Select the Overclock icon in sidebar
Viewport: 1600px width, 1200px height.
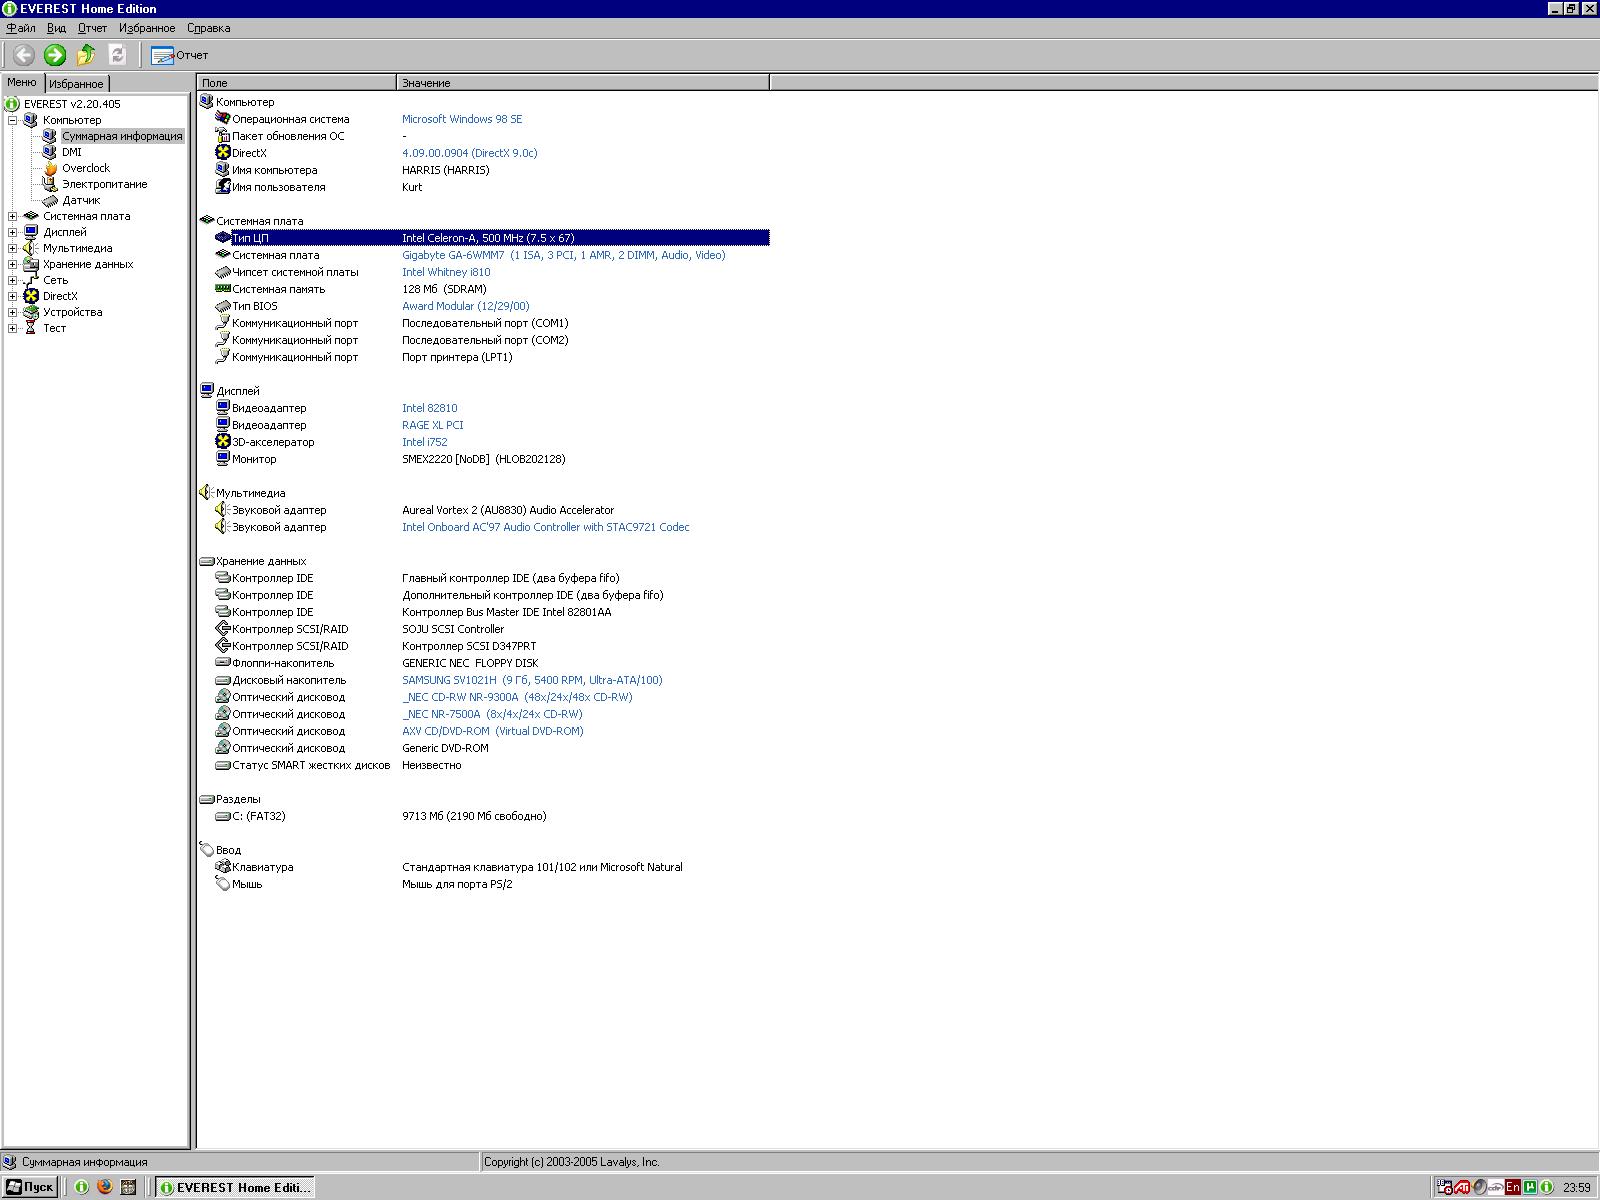[50, 168]
